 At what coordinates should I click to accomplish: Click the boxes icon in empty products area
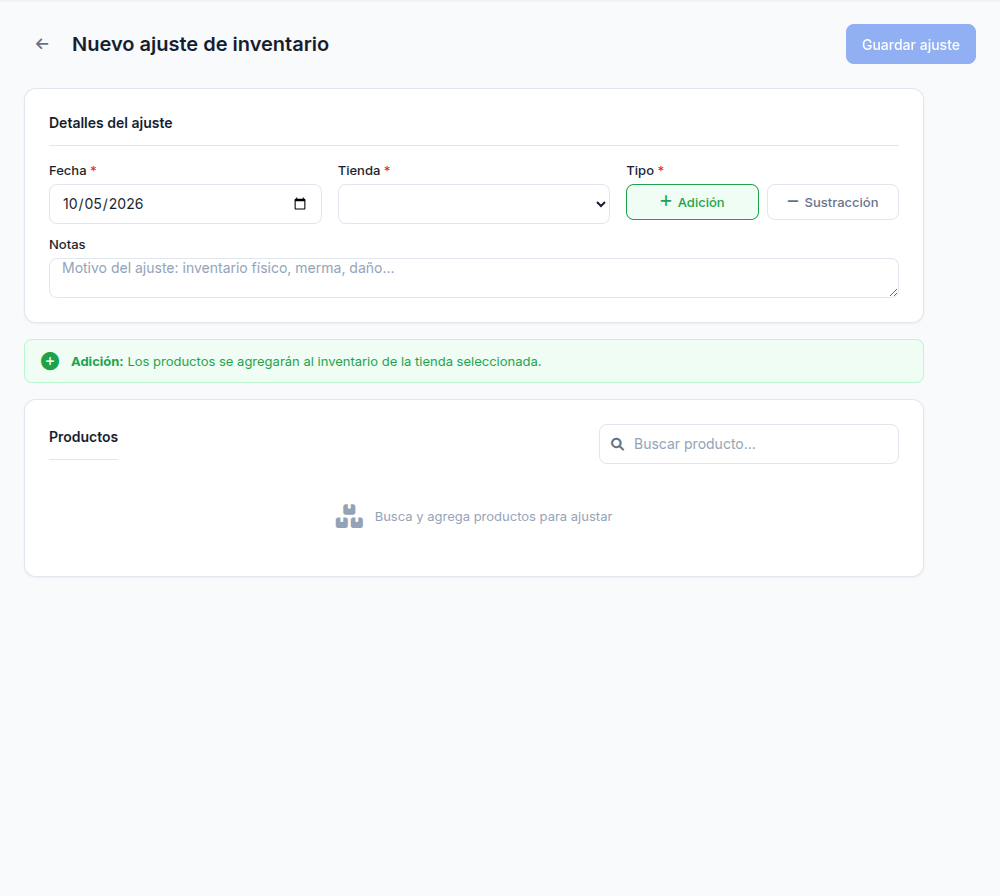click(x=349, y=517)
